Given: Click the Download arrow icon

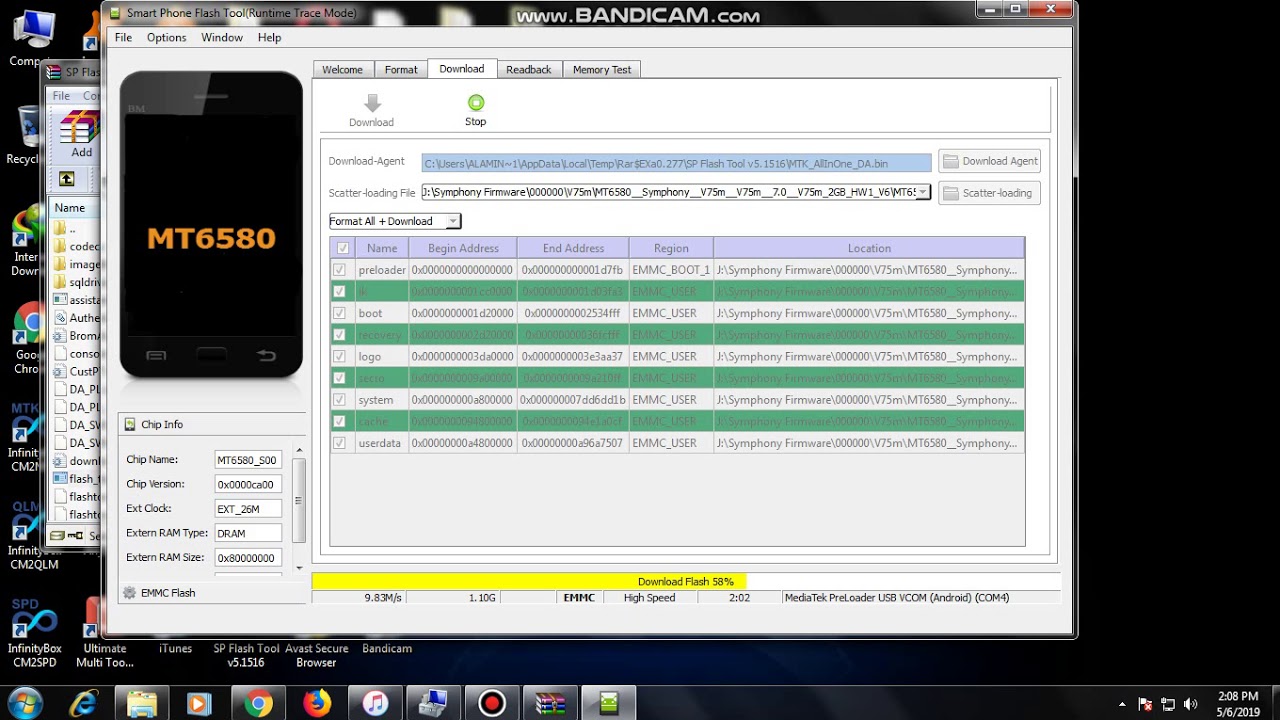Looking at the screenshot, I should click(x=372, y=103).
